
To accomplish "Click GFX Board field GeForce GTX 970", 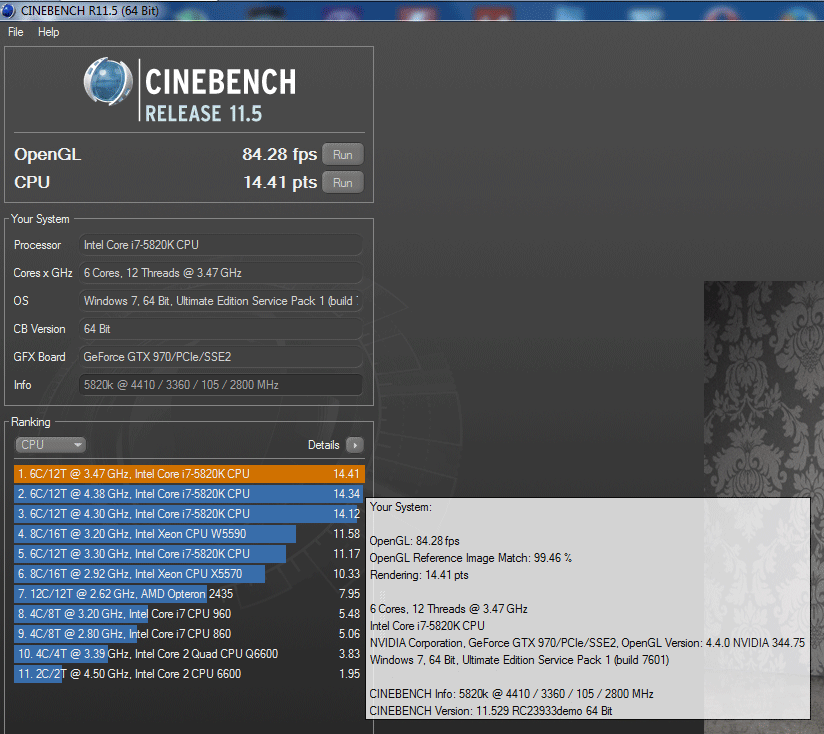I will (221, 357).
